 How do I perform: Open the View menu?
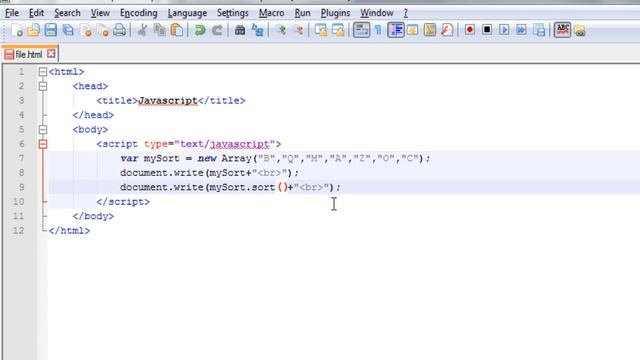click(100, 13)
